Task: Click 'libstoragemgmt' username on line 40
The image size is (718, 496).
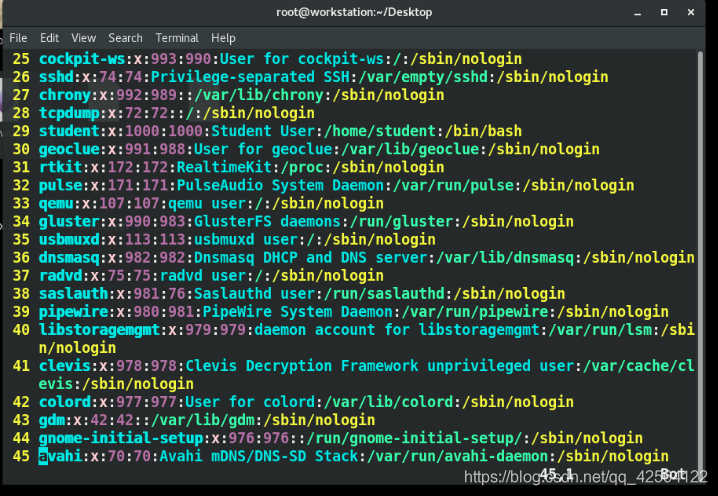Action: click(99, 330)
